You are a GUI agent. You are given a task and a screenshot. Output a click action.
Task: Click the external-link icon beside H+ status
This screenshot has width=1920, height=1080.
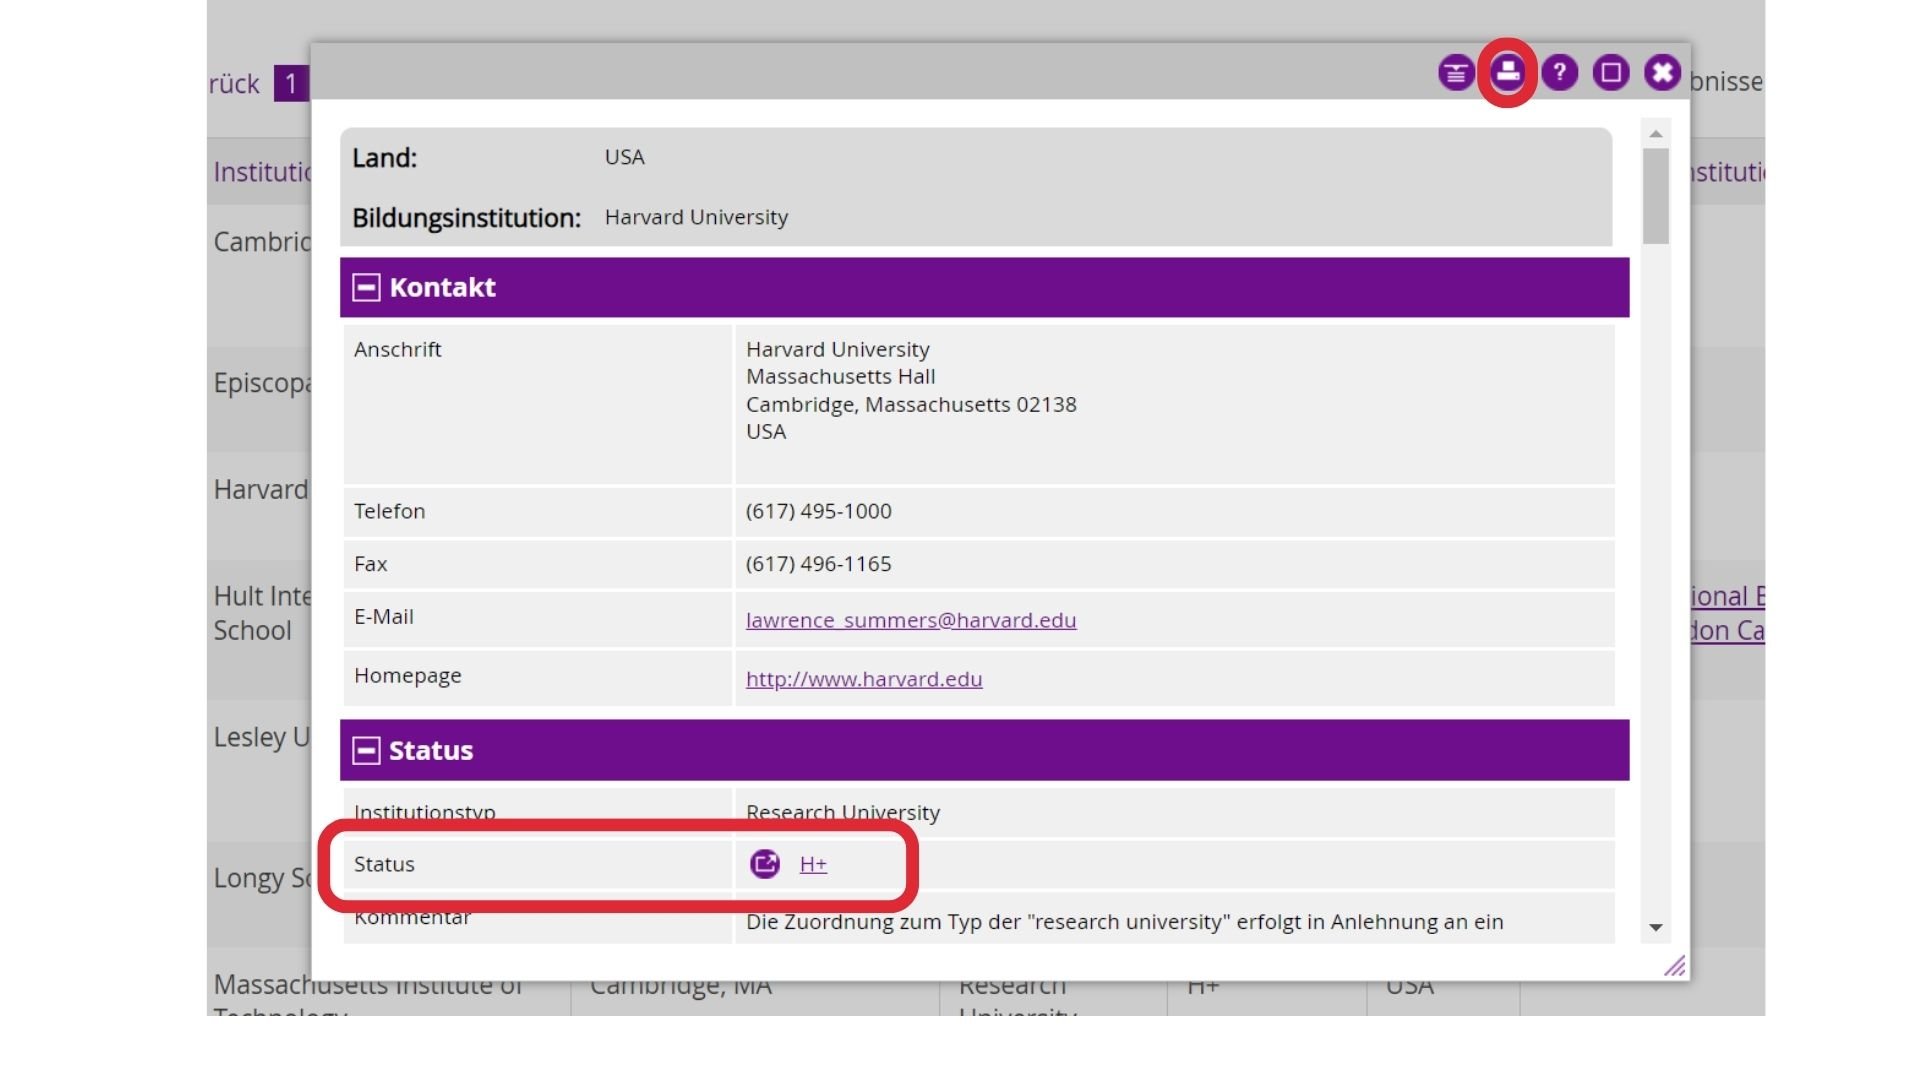click(765, 863)
